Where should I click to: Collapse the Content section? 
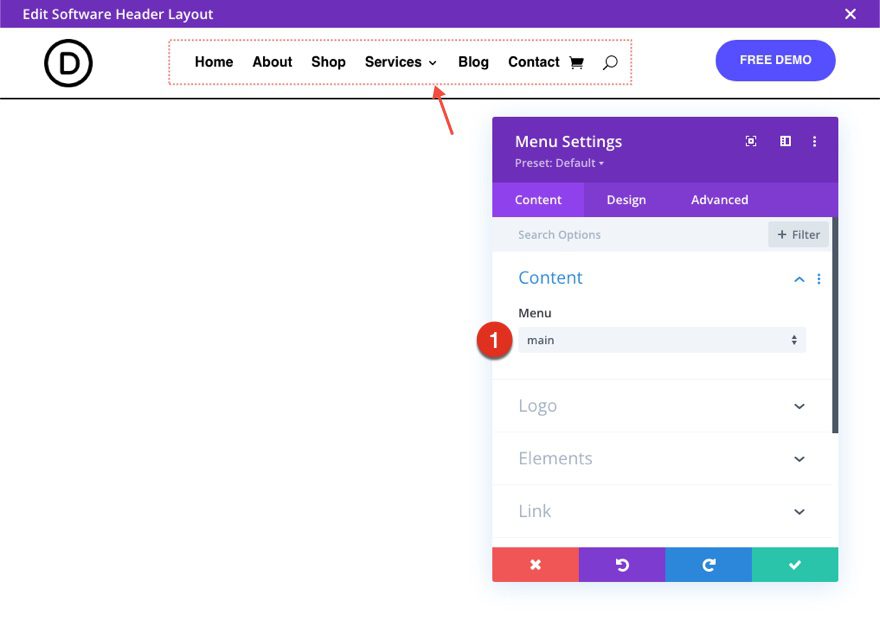(x=798, y=279)
